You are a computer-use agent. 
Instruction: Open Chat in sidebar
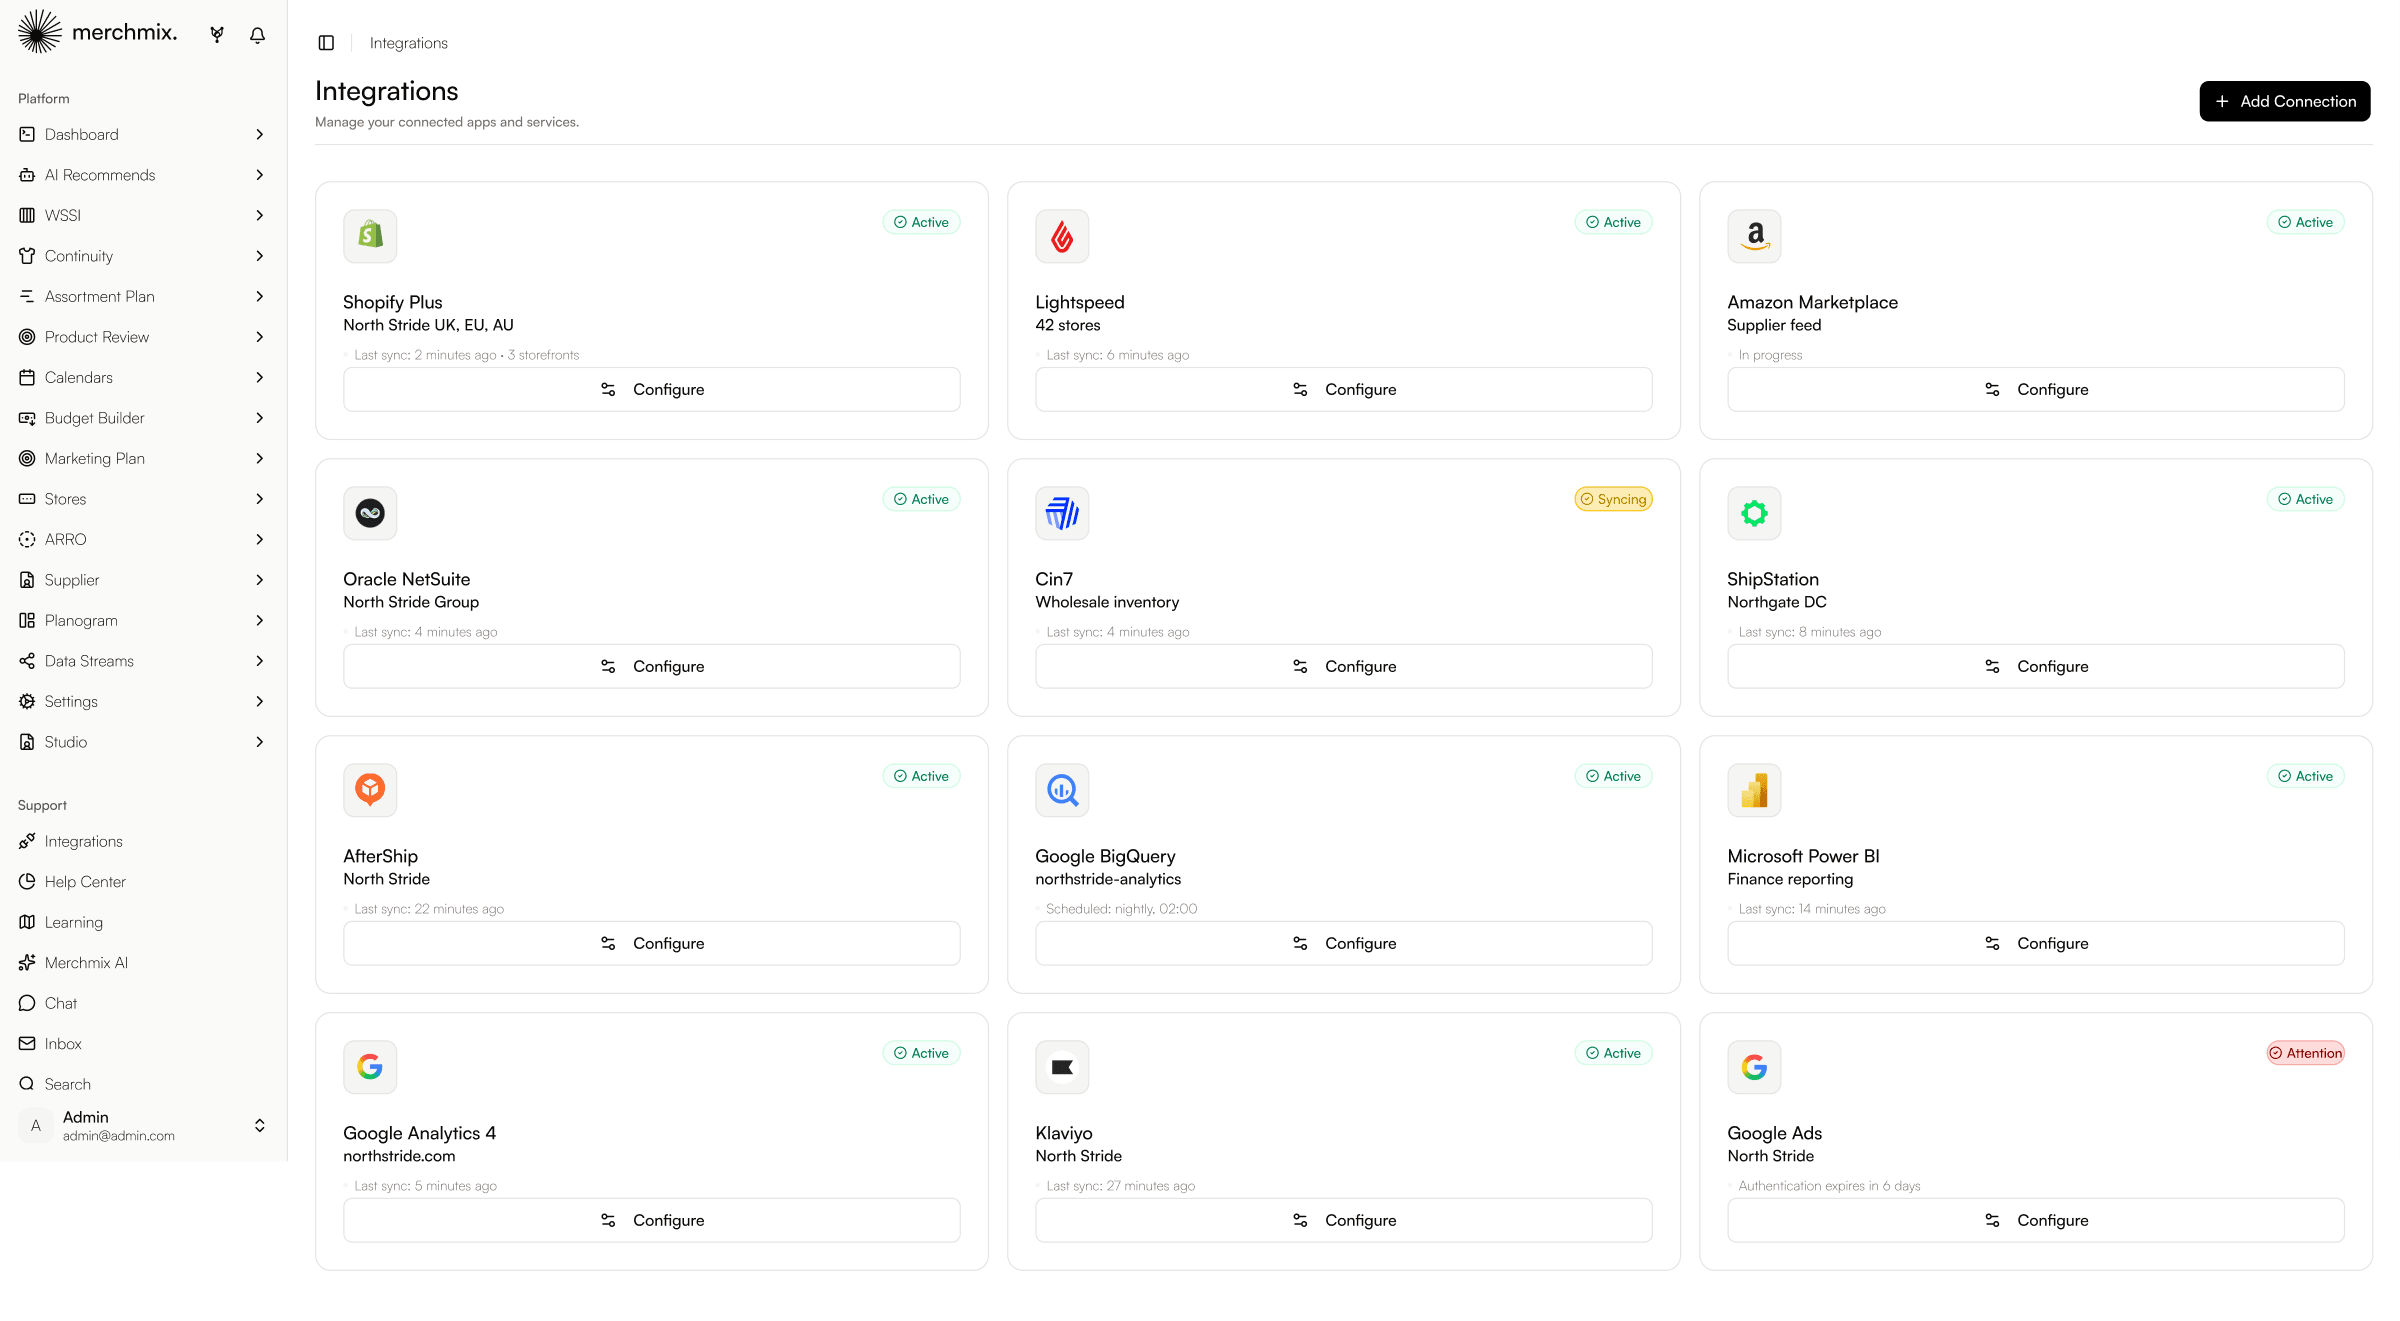(143, 1003)
